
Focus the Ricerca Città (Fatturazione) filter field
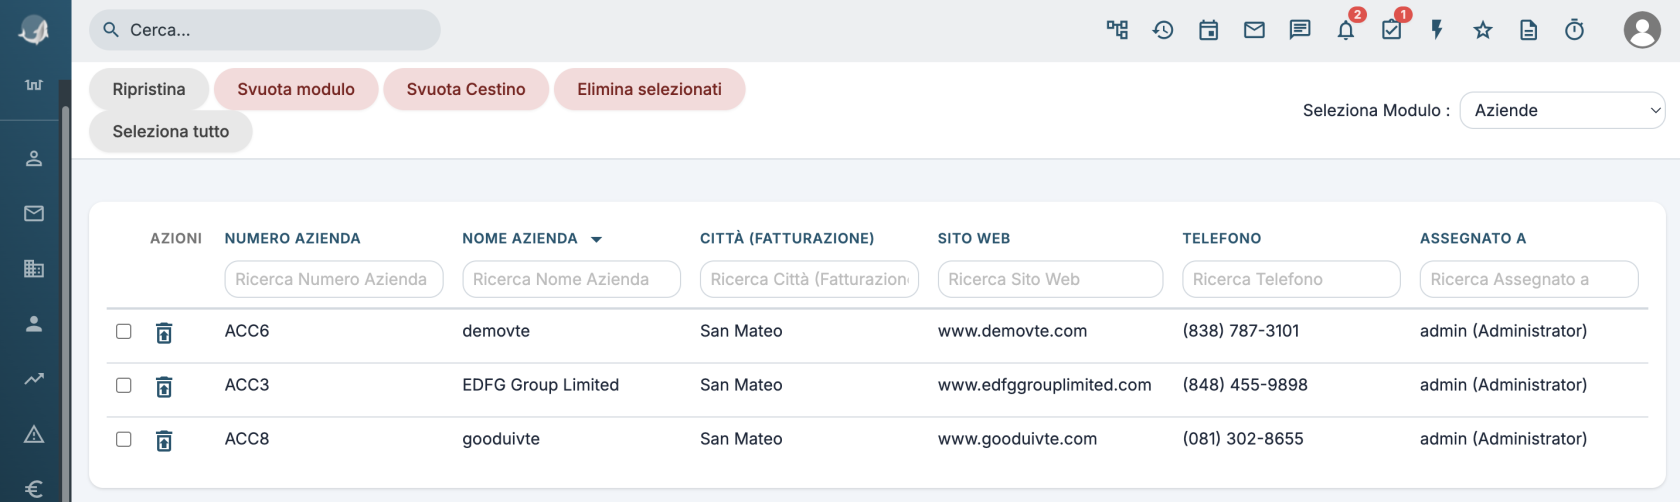point(809,279)
